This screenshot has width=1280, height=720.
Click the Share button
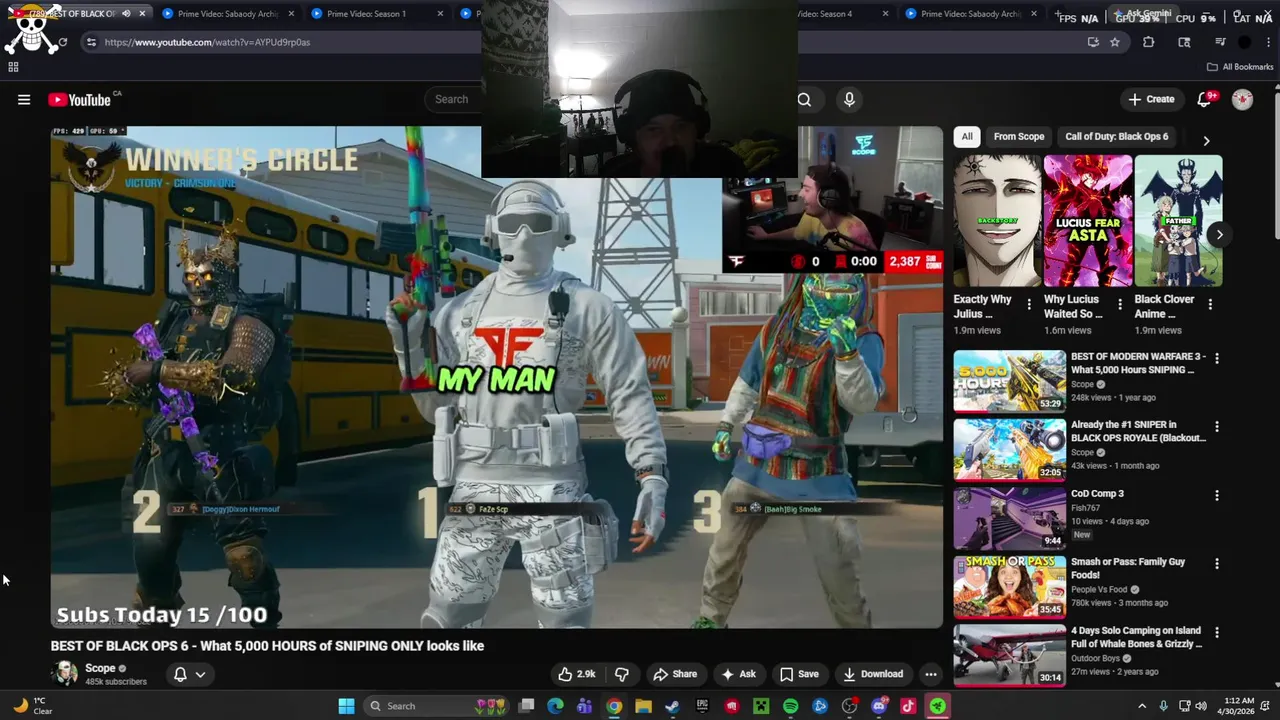point(675,674)
